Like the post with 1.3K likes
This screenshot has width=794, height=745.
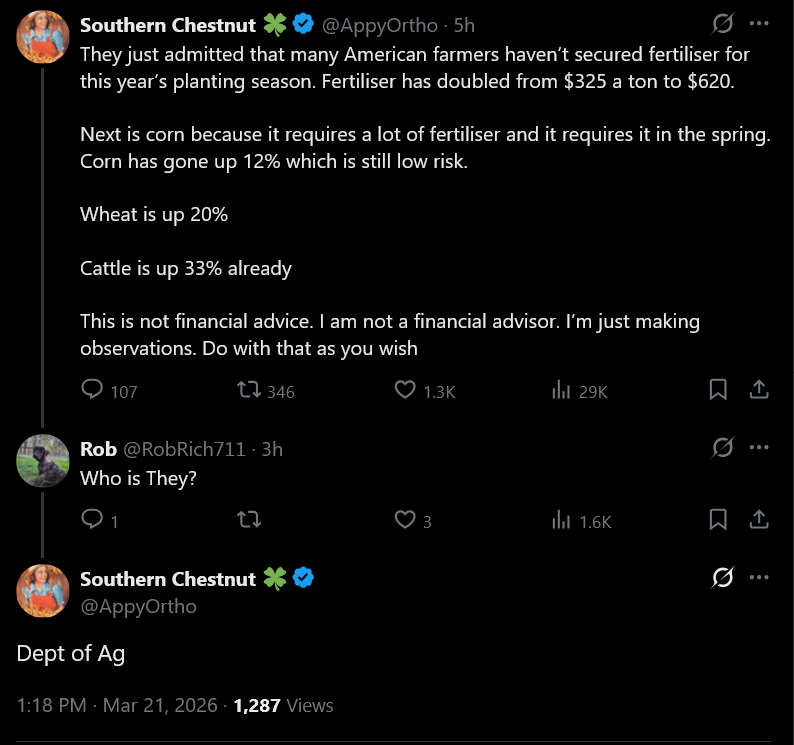405,390
